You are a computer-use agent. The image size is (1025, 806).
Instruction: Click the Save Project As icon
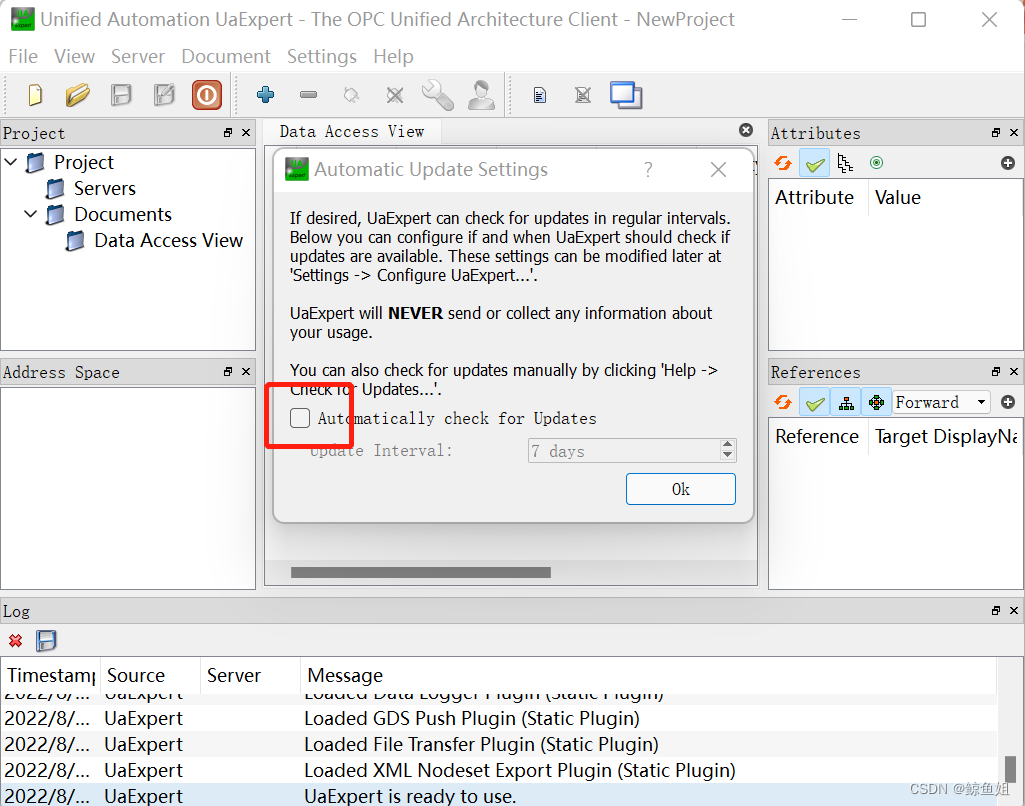pyautogui.click(x=164, y=95)
